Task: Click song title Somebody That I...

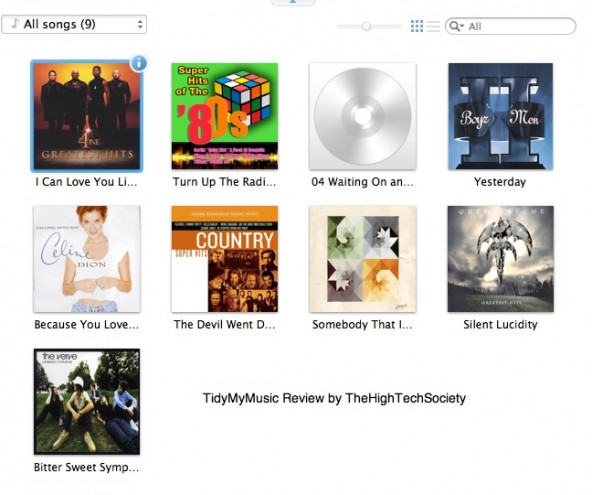Action: point(362,325)
